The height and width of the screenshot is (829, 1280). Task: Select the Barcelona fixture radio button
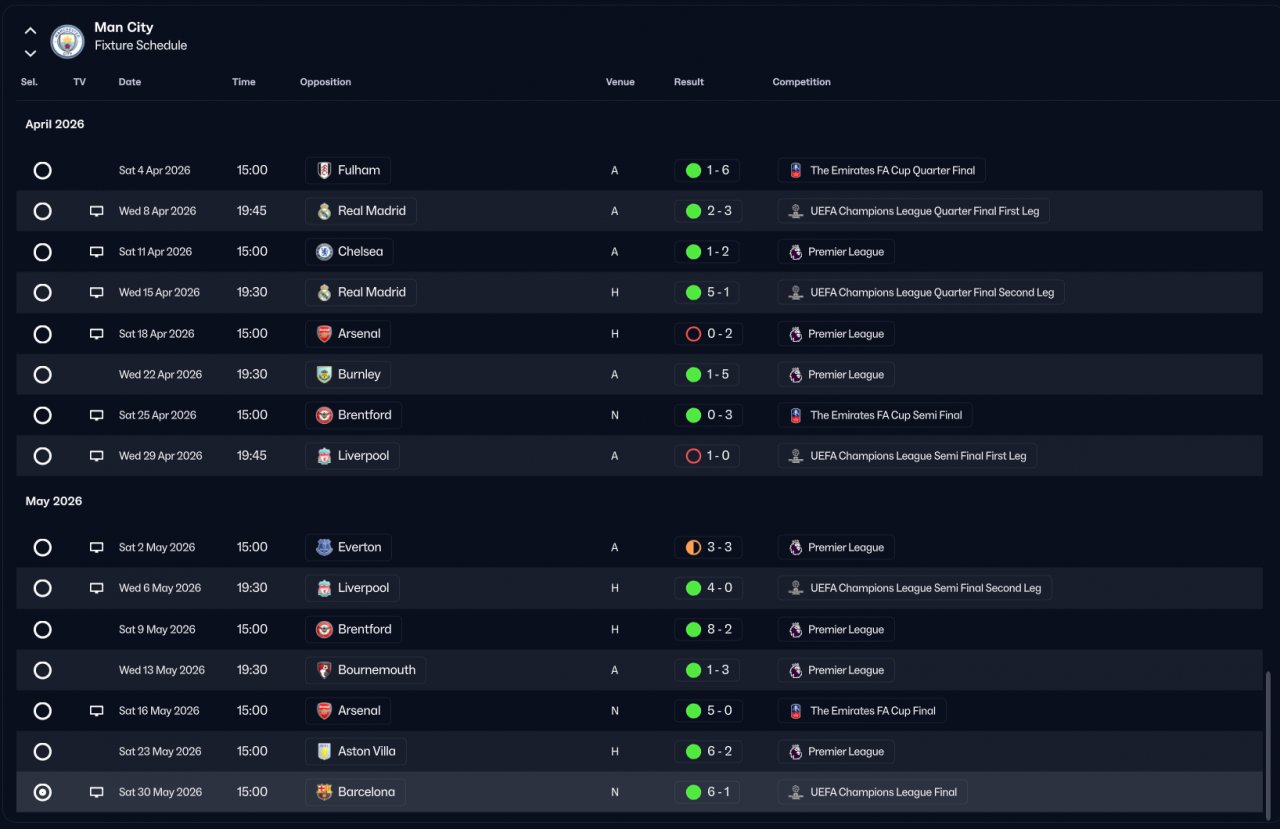coord(42,792)
